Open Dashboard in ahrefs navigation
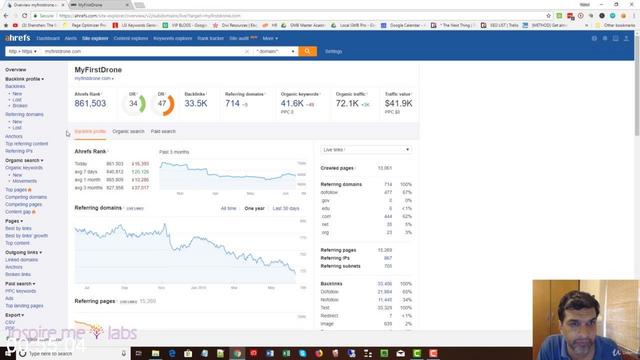The width and height of the screenshot is (640, 360). coord(48,38)
